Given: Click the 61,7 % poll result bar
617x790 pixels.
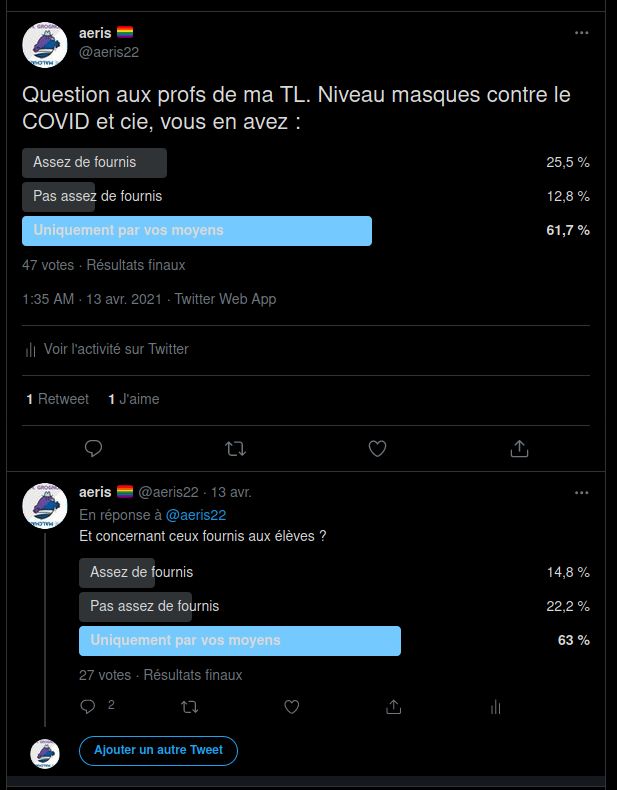Looking at the screenshot, I should tap(197, 231).
